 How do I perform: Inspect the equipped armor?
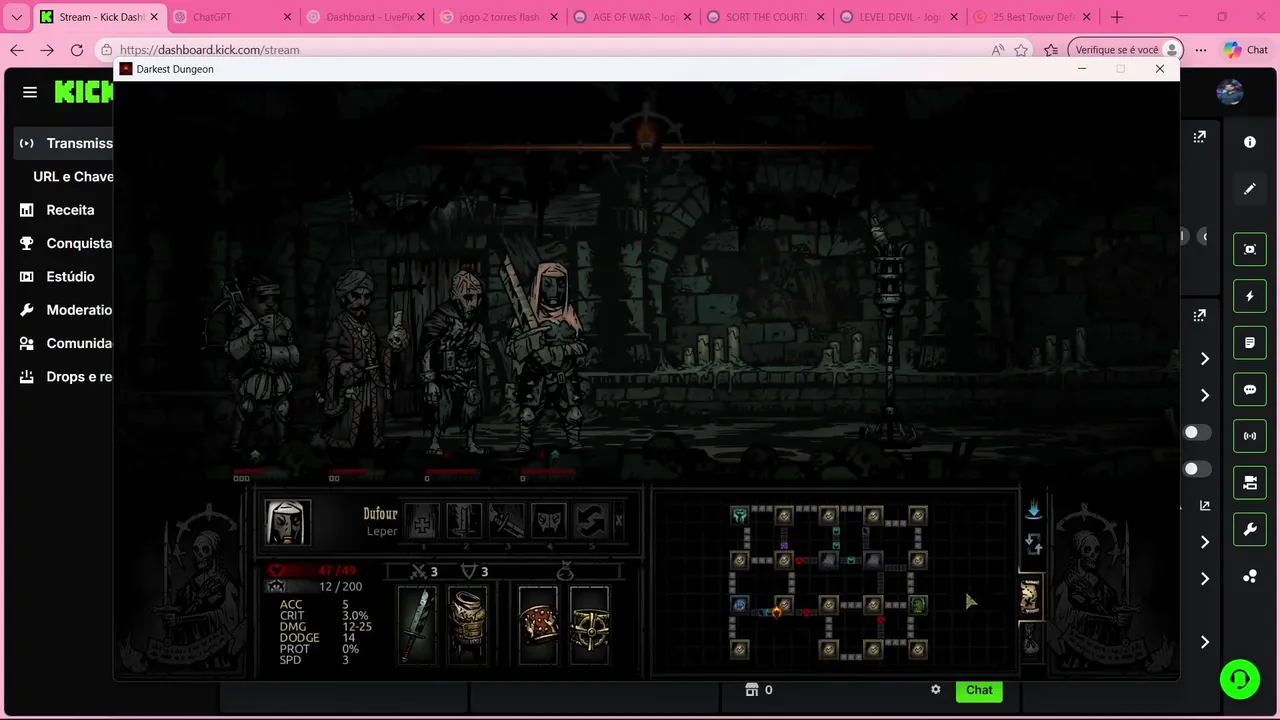click(467, 625)
